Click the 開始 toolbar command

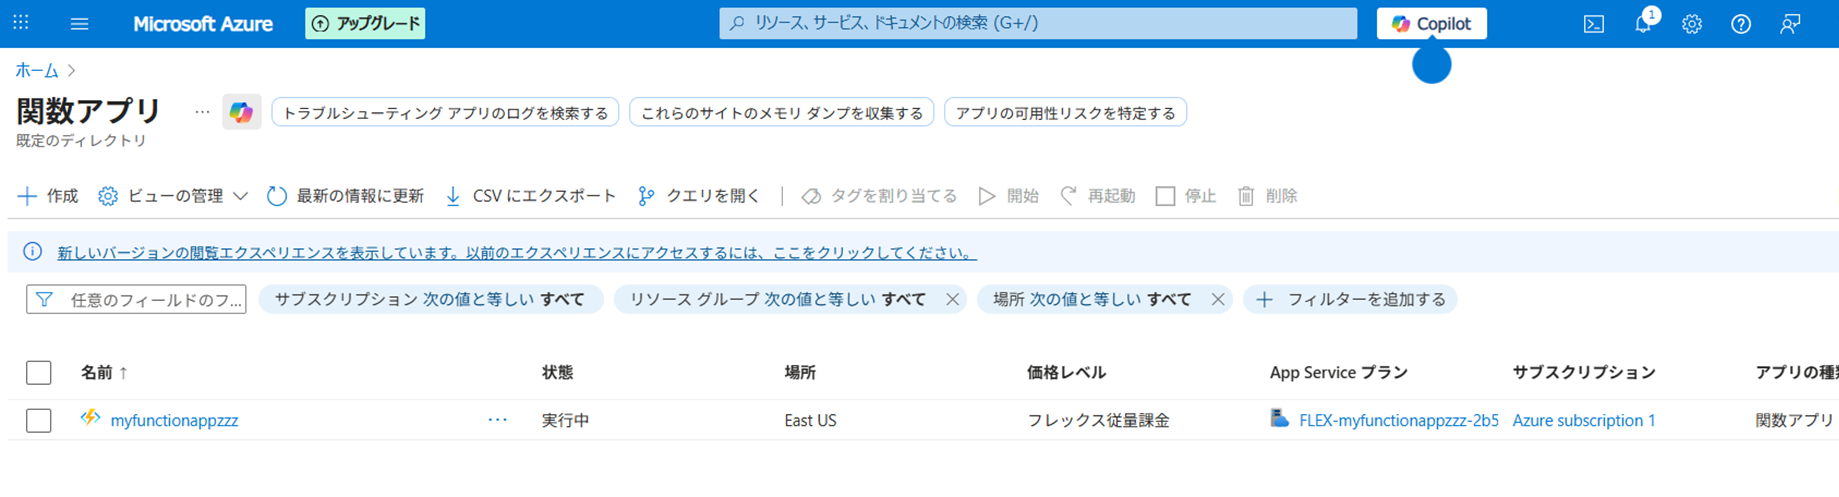(1008, 196)
